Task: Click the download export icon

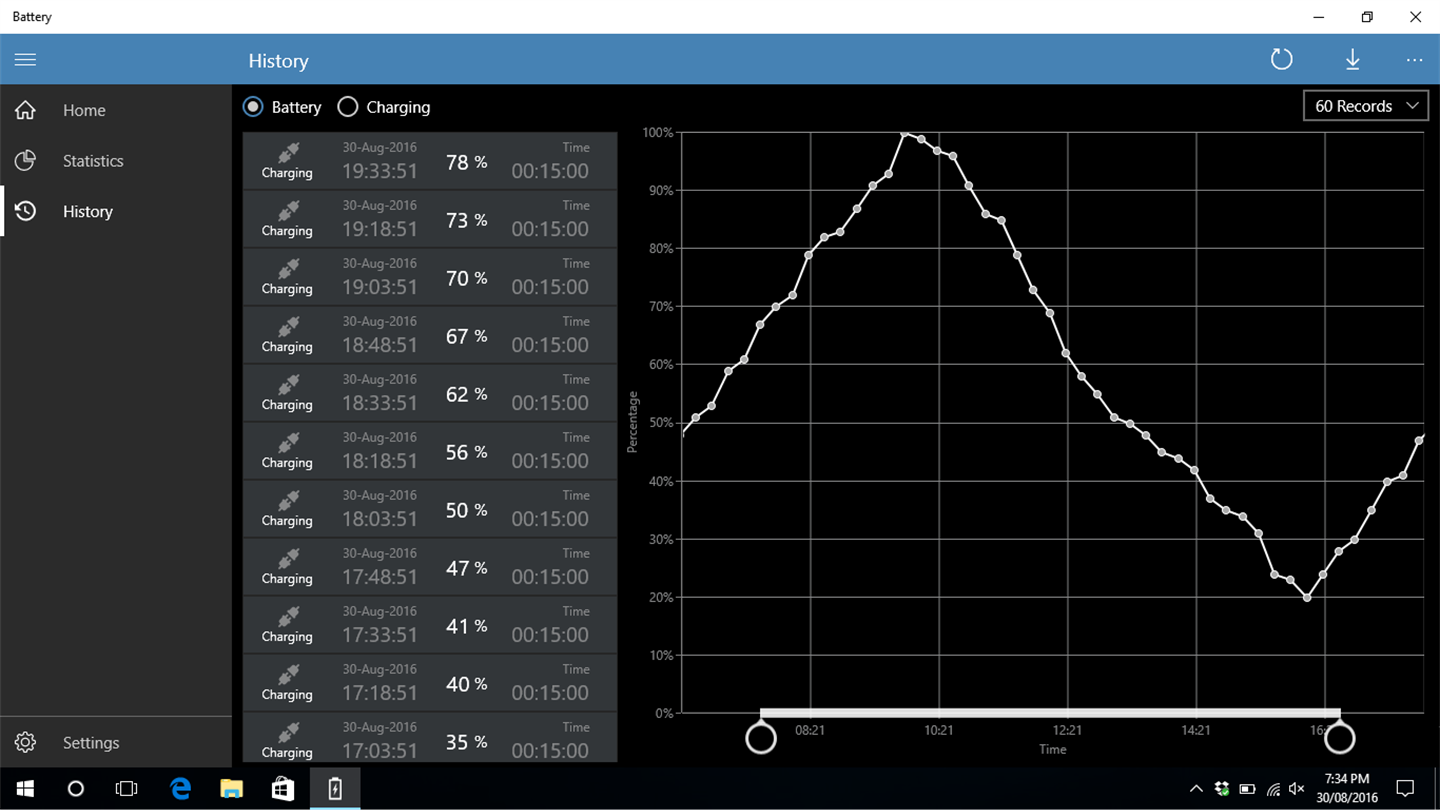Action: click(1352, 60)
